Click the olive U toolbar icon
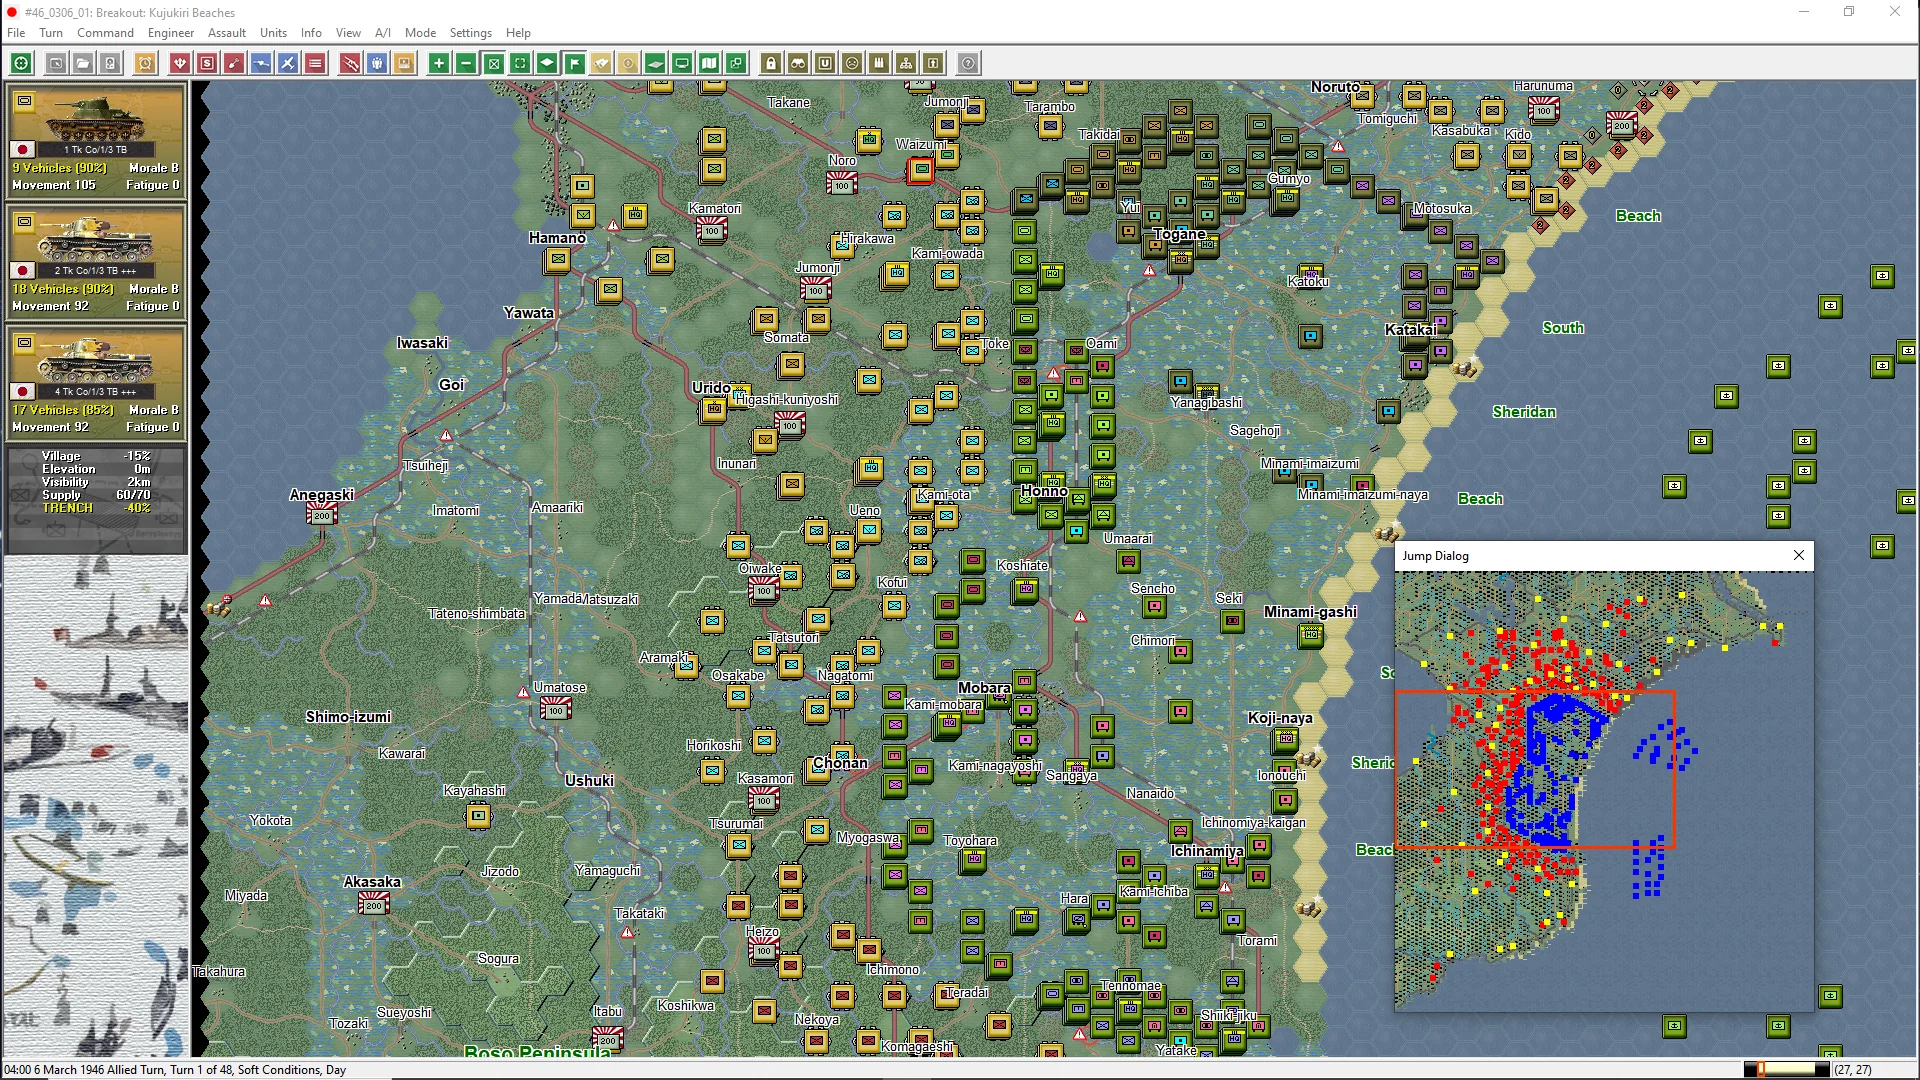 [825, 64]
